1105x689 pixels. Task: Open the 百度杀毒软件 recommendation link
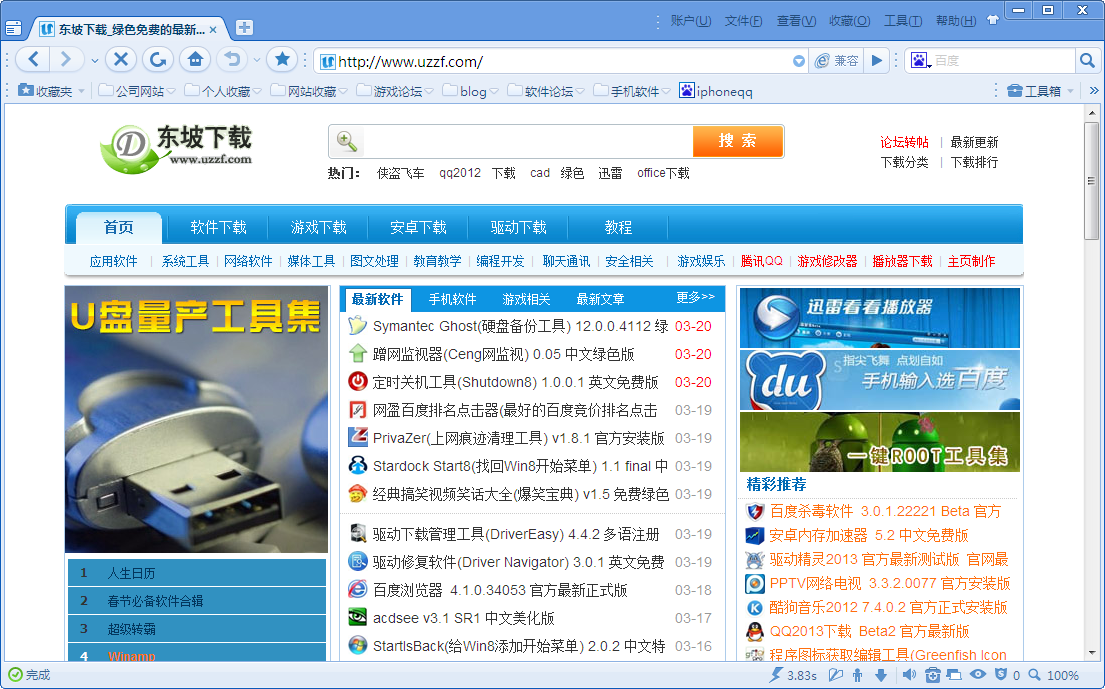tap(885, 511)
